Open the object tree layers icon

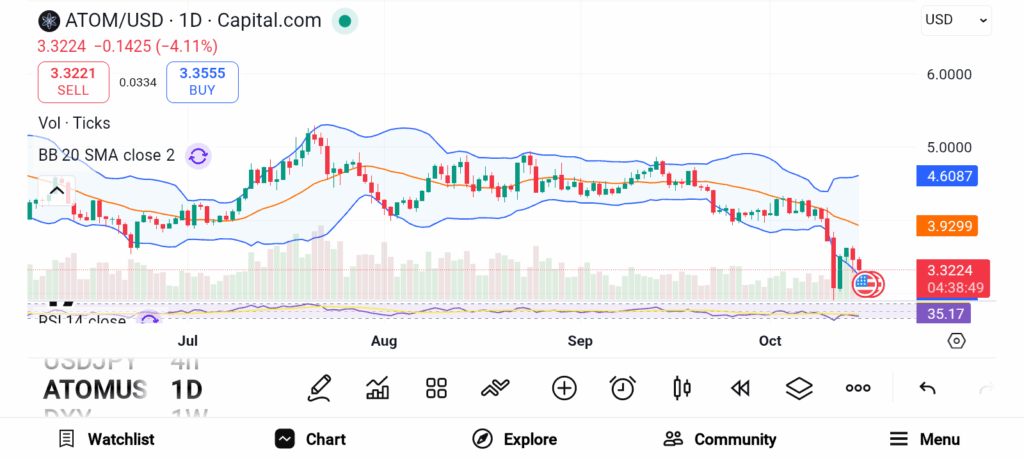coord(799,388)
